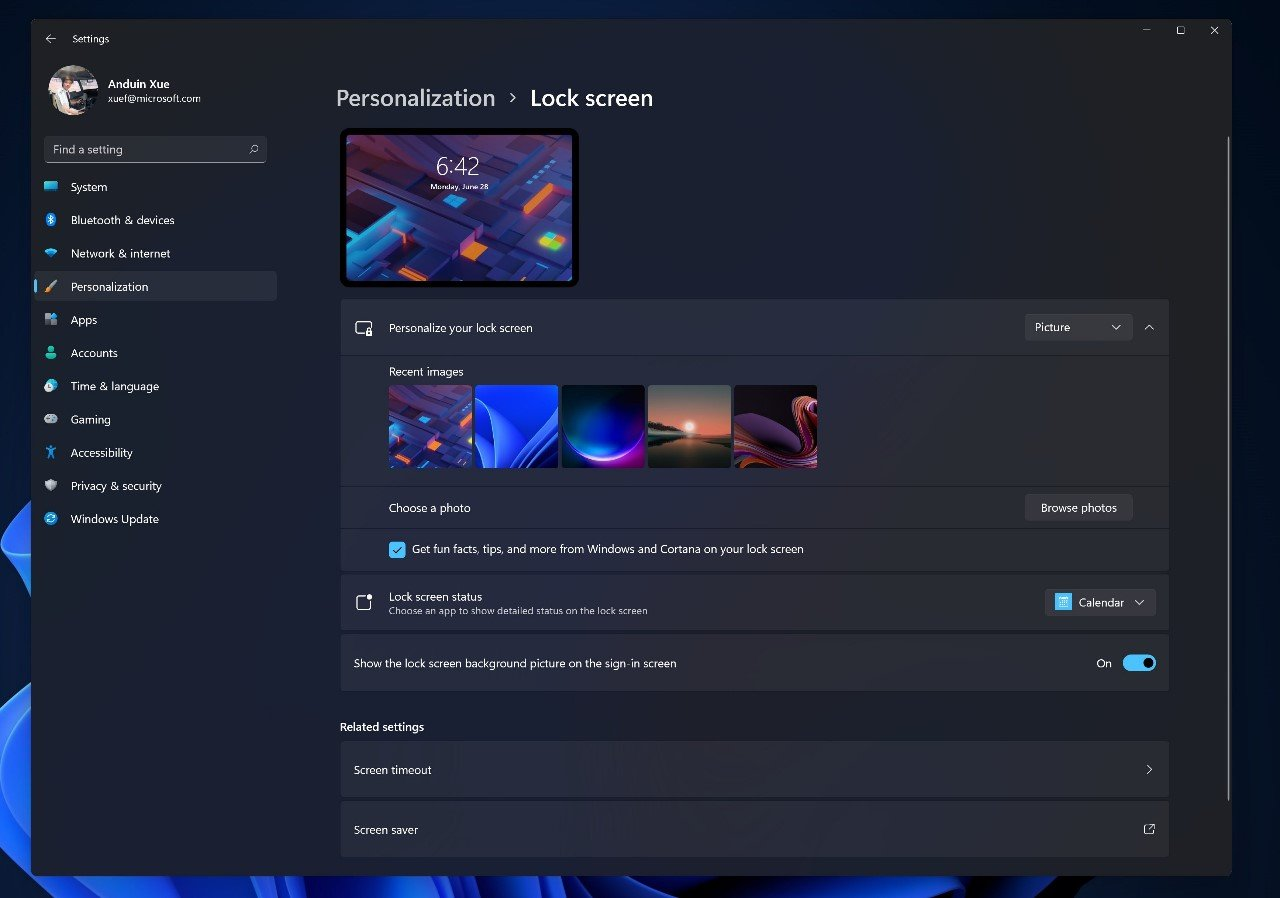Go back to Personalization breadcrumb
The image size is (1280, 898).
coord(415,98)
